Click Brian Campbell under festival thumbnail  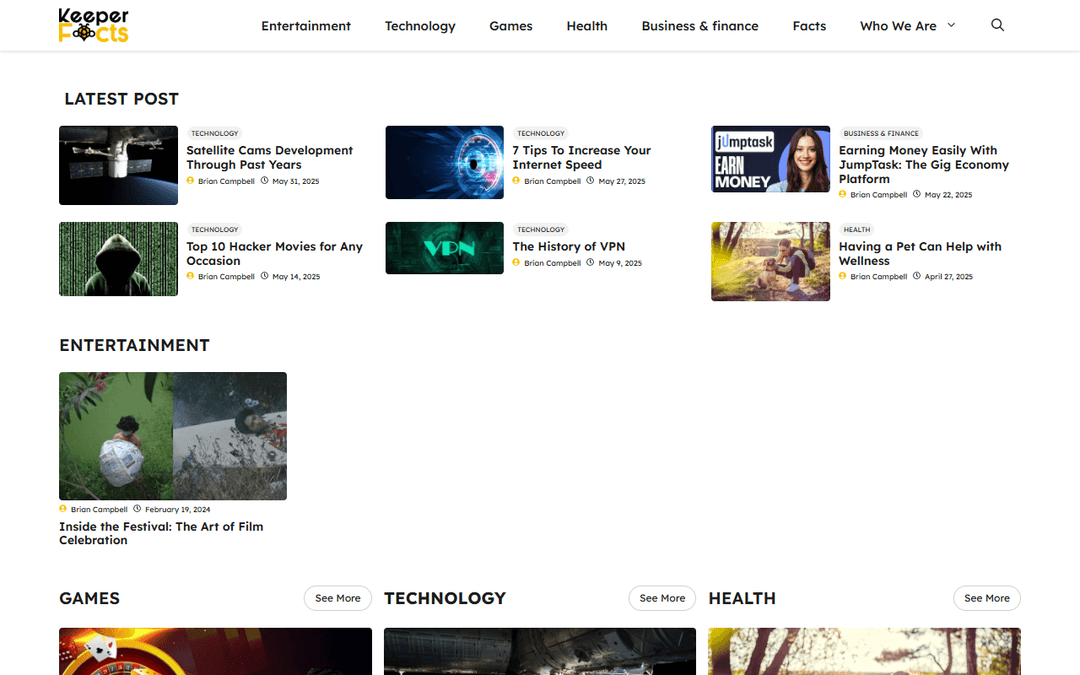click(x=99, y=510)
